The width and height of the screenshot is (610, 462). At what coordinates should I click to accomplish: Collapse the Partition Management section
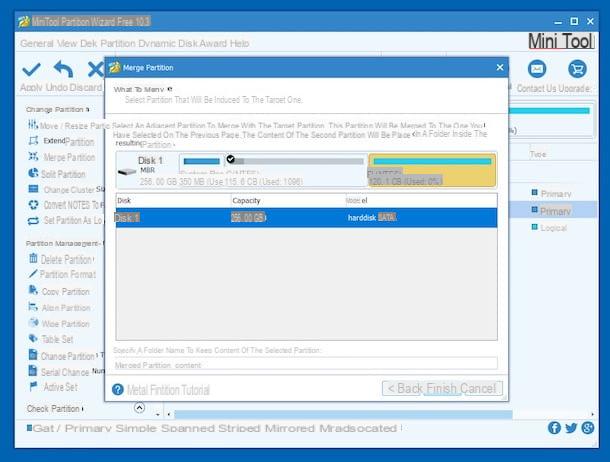(63, 243)
